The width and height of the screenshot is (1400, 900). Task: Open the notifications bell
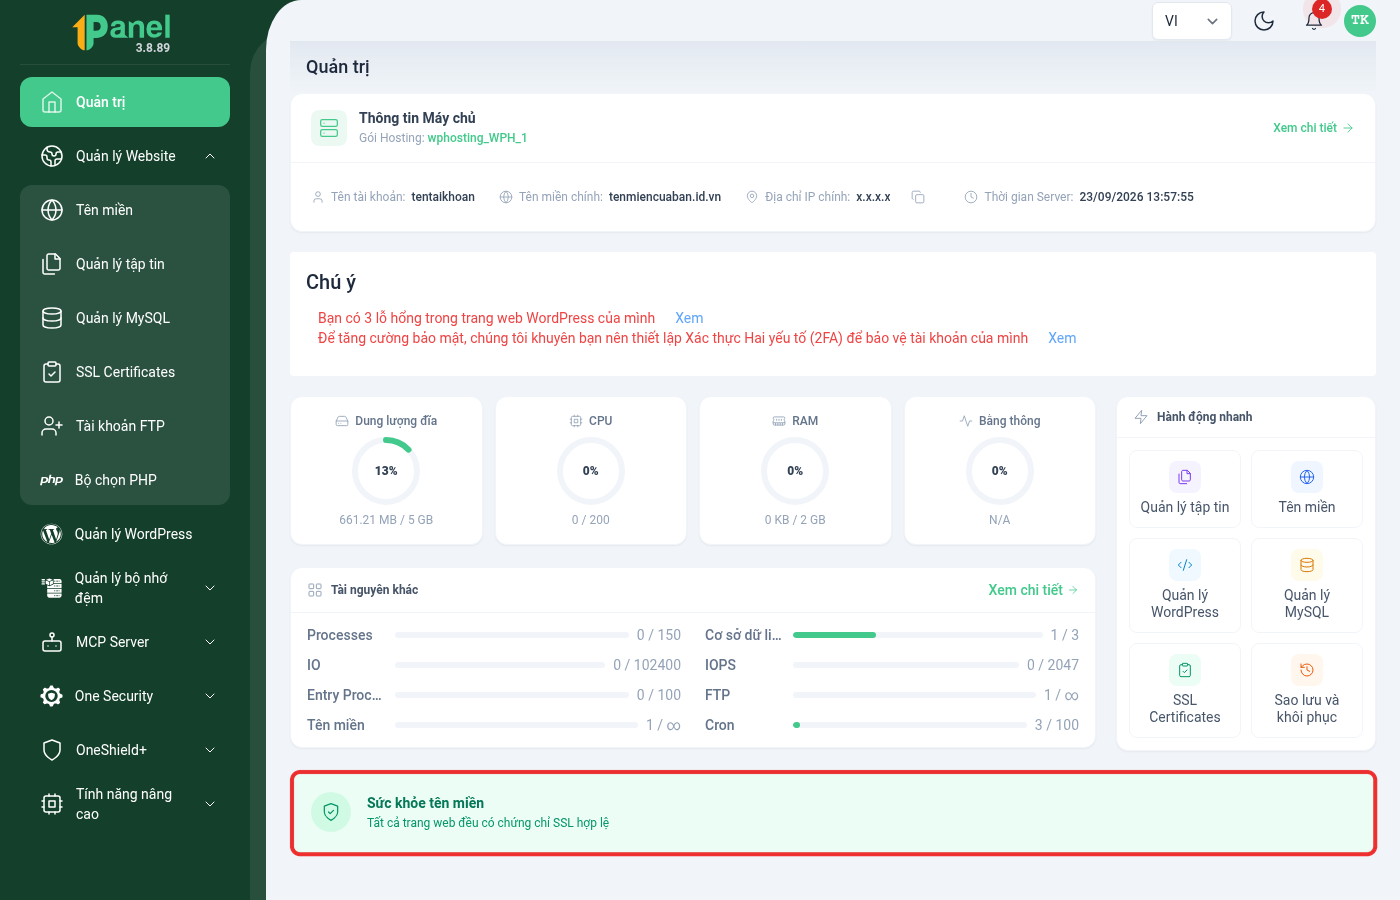(1314, 21)
